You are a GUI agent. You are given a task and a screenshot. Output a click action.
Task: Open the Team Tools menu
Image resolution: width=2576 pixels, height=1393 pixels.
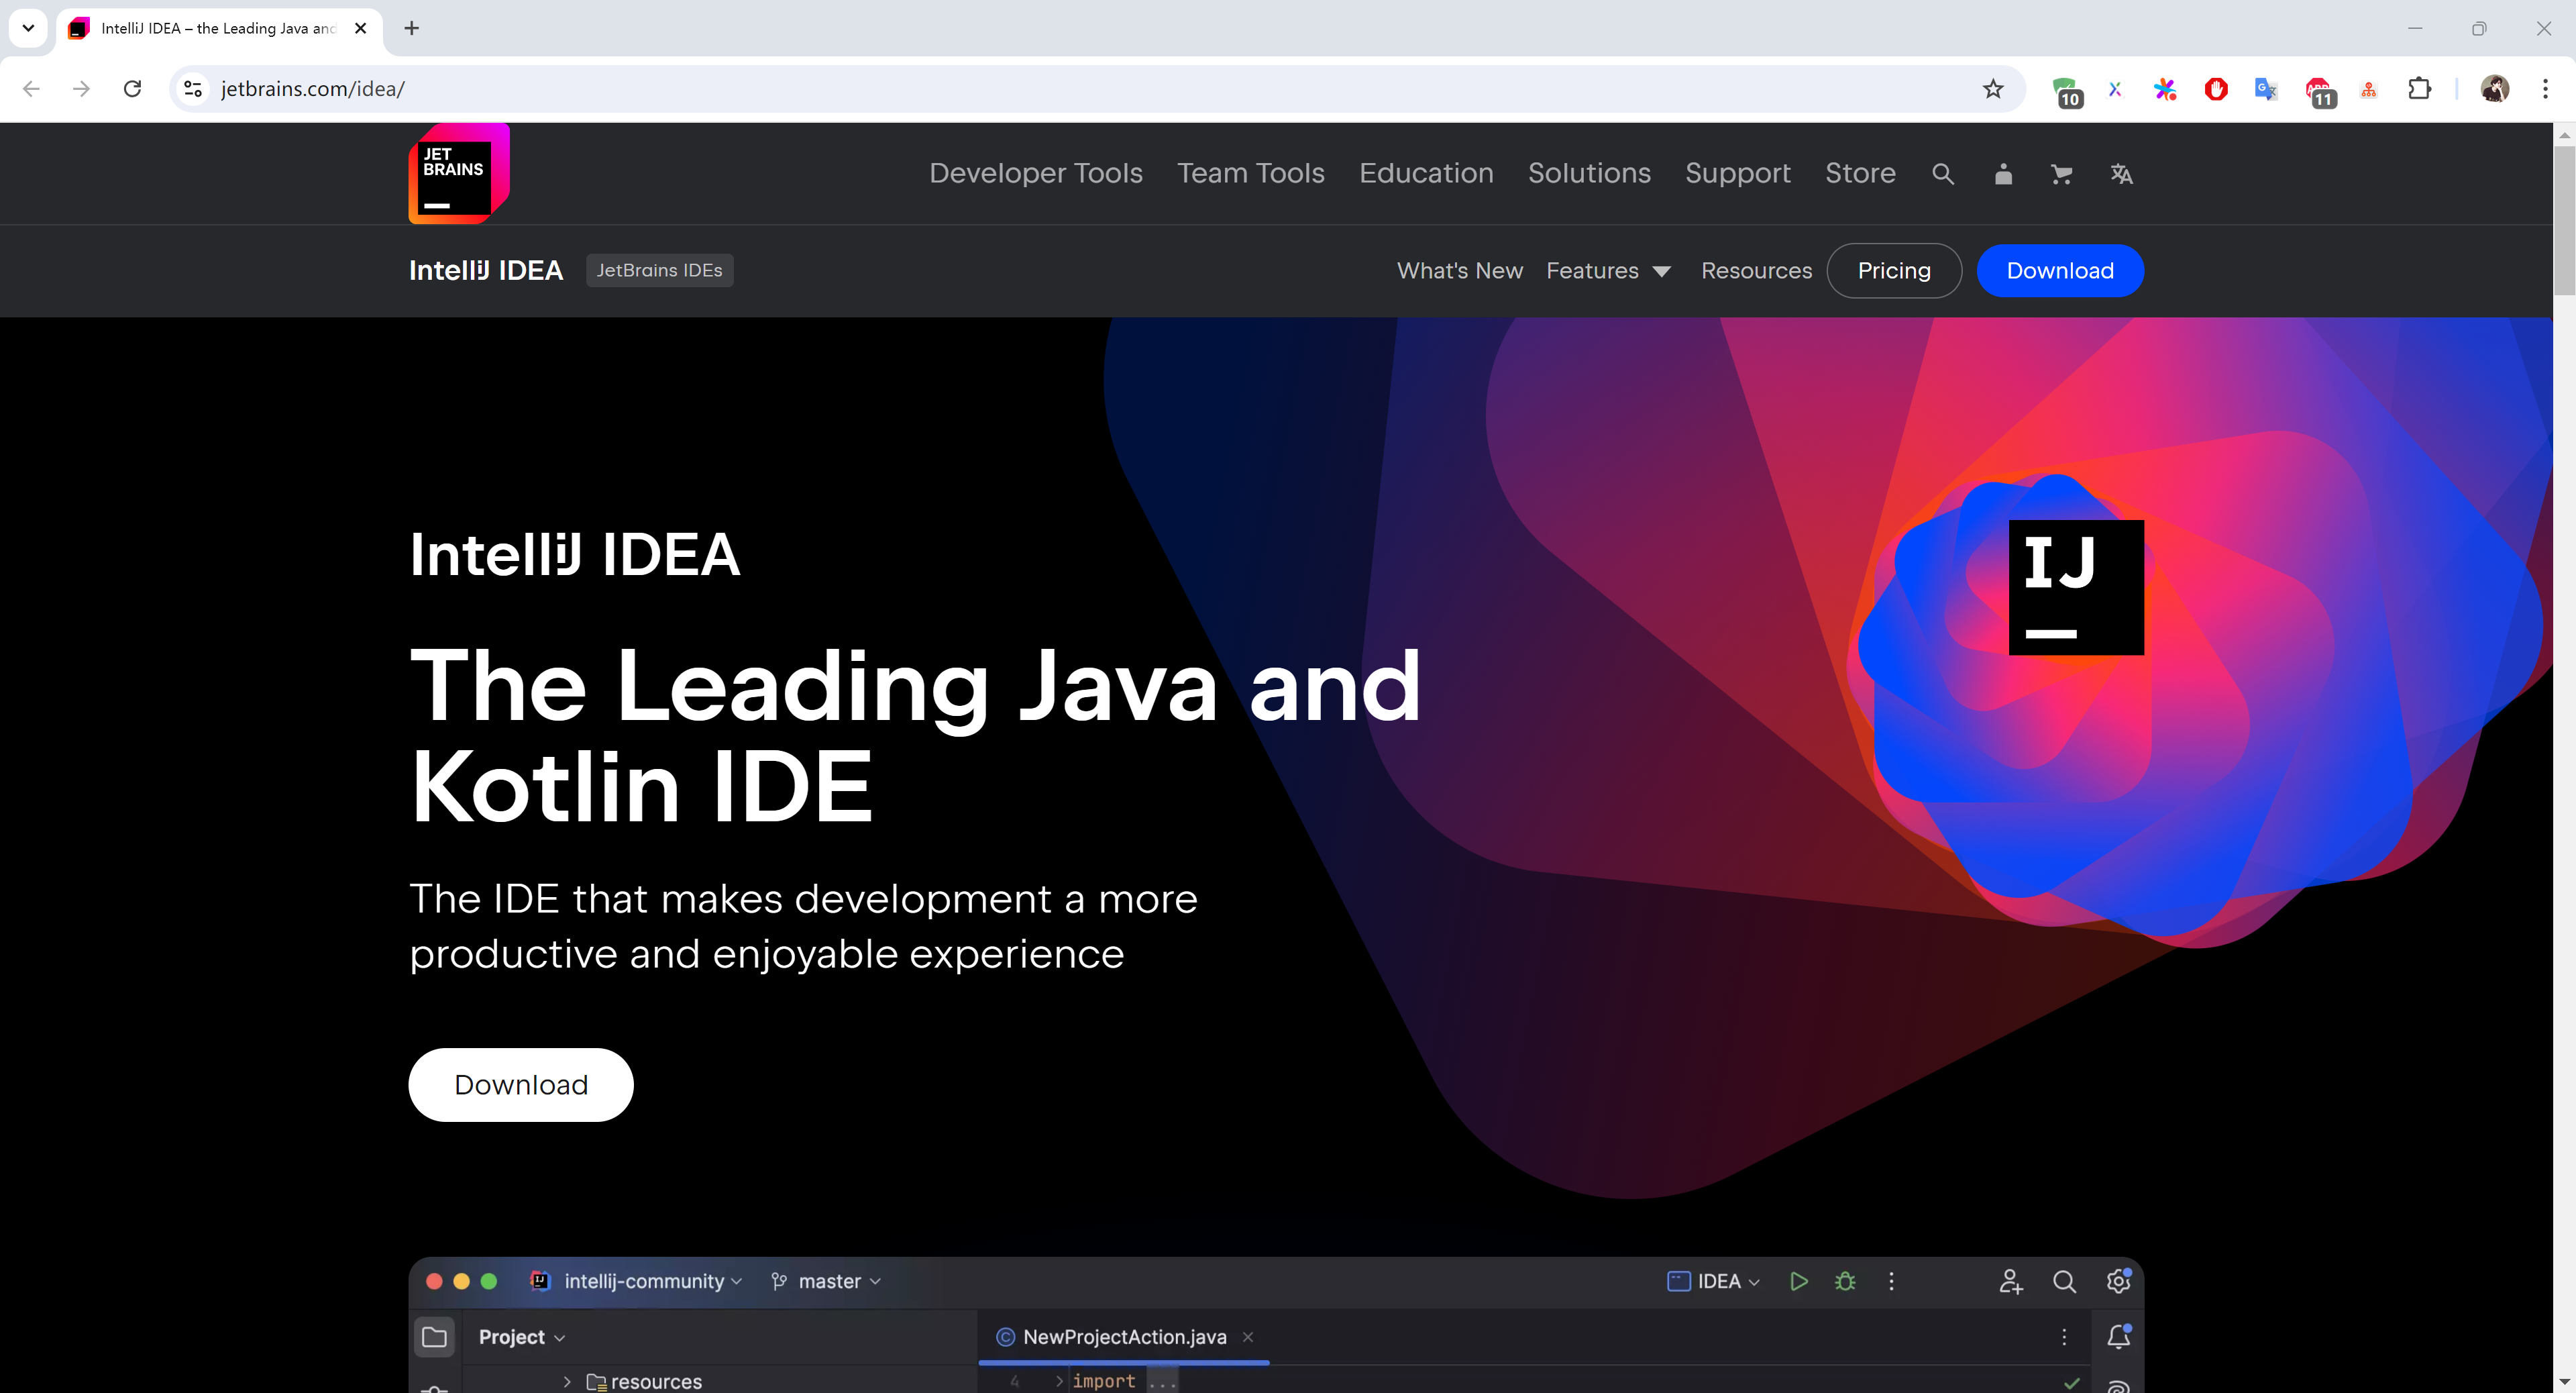point(1250,173)
